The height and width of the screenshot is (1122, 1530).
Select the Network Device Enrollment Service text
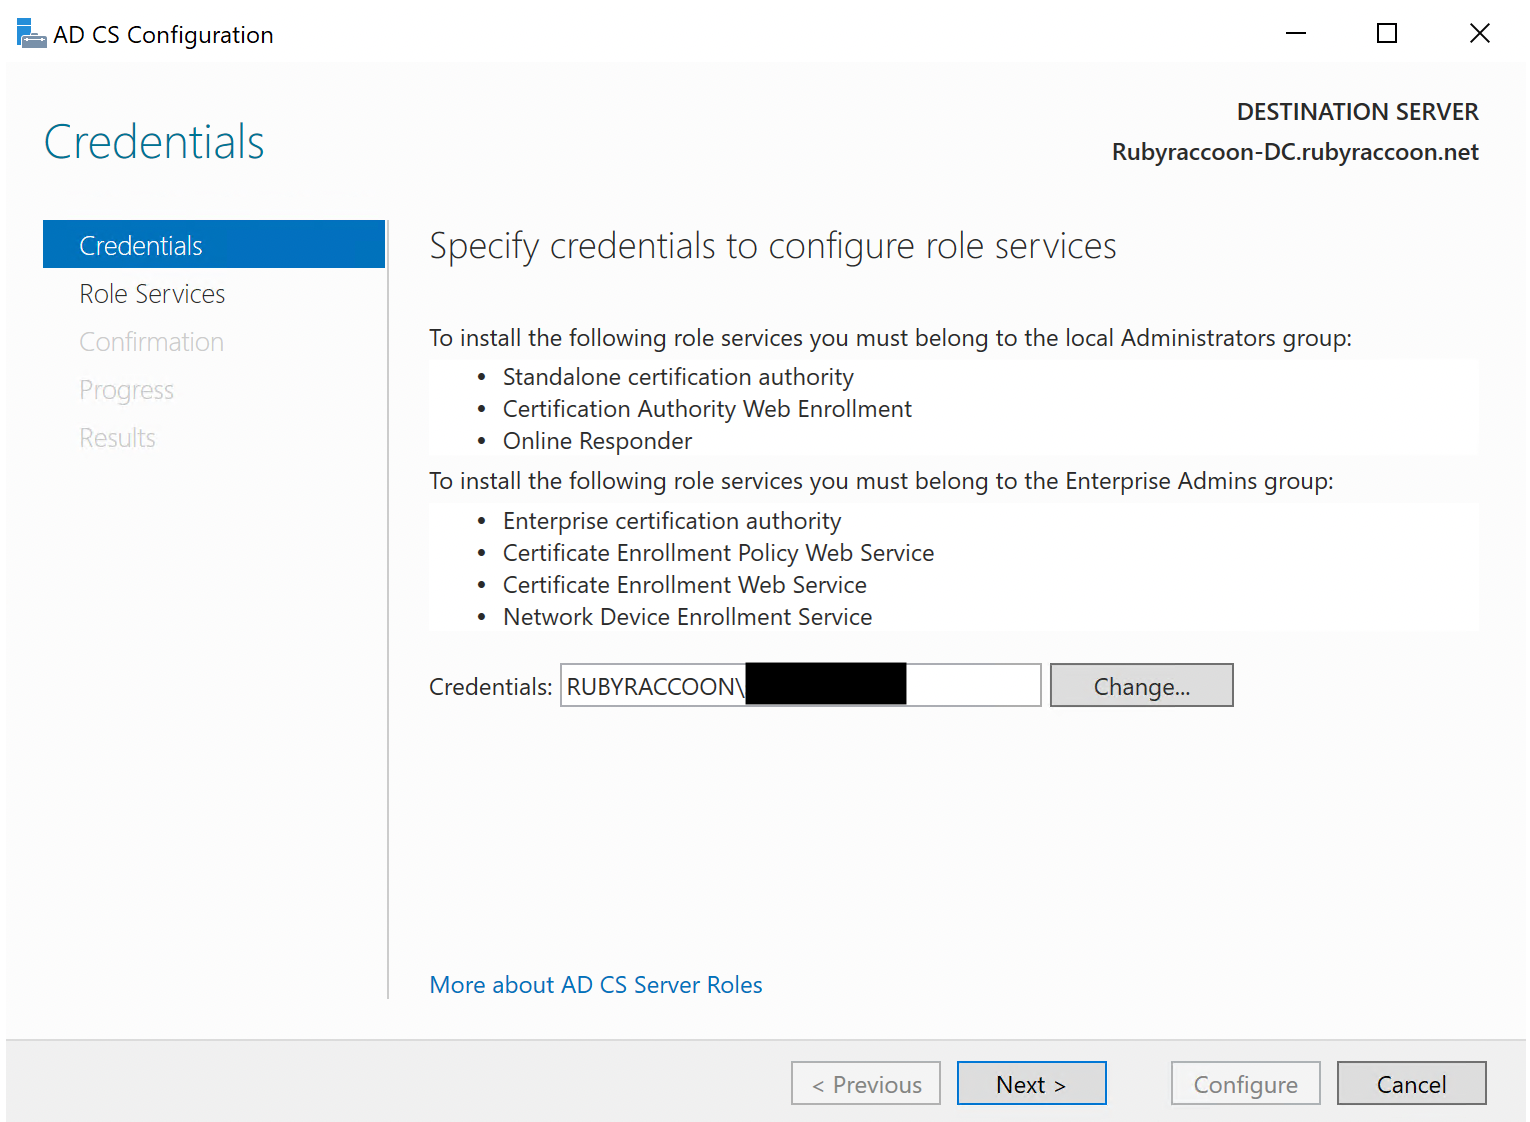coord(687,616)
